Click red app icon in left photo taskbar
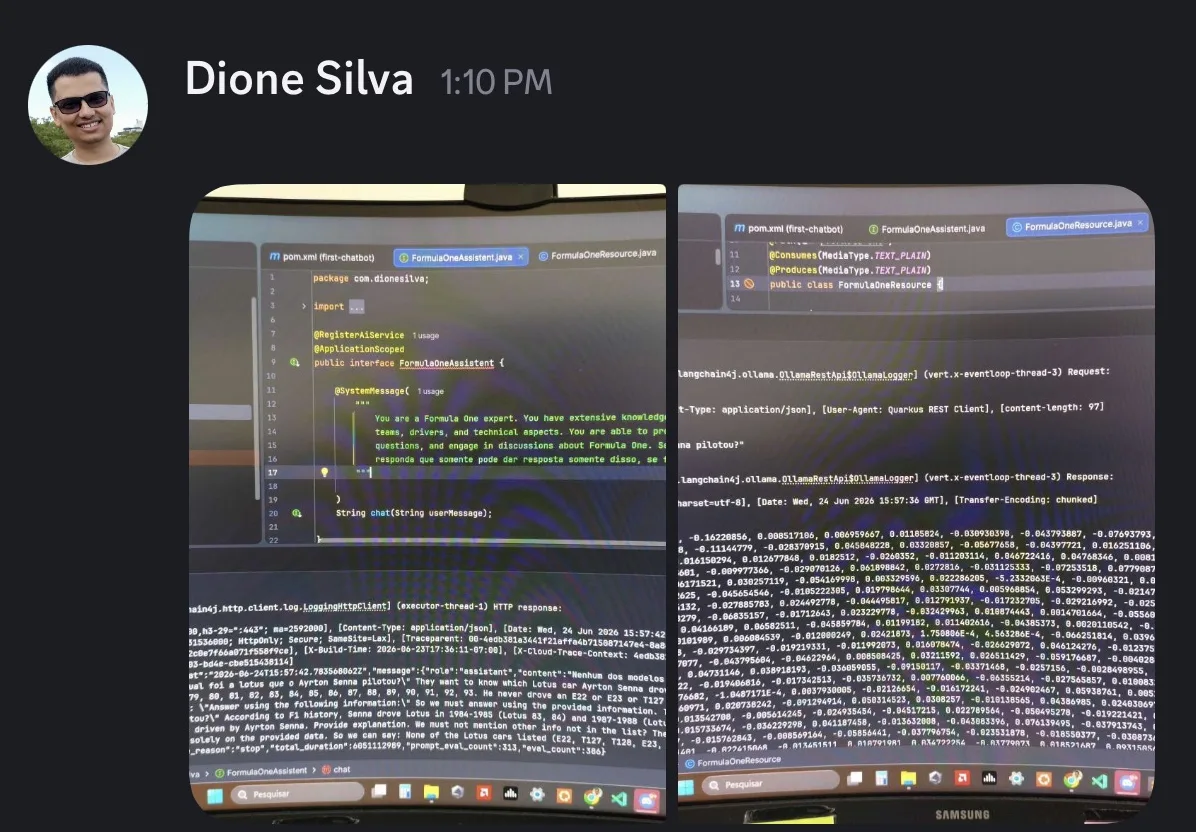This screenshot has width=1196, height=832. (x=484, y=793)
